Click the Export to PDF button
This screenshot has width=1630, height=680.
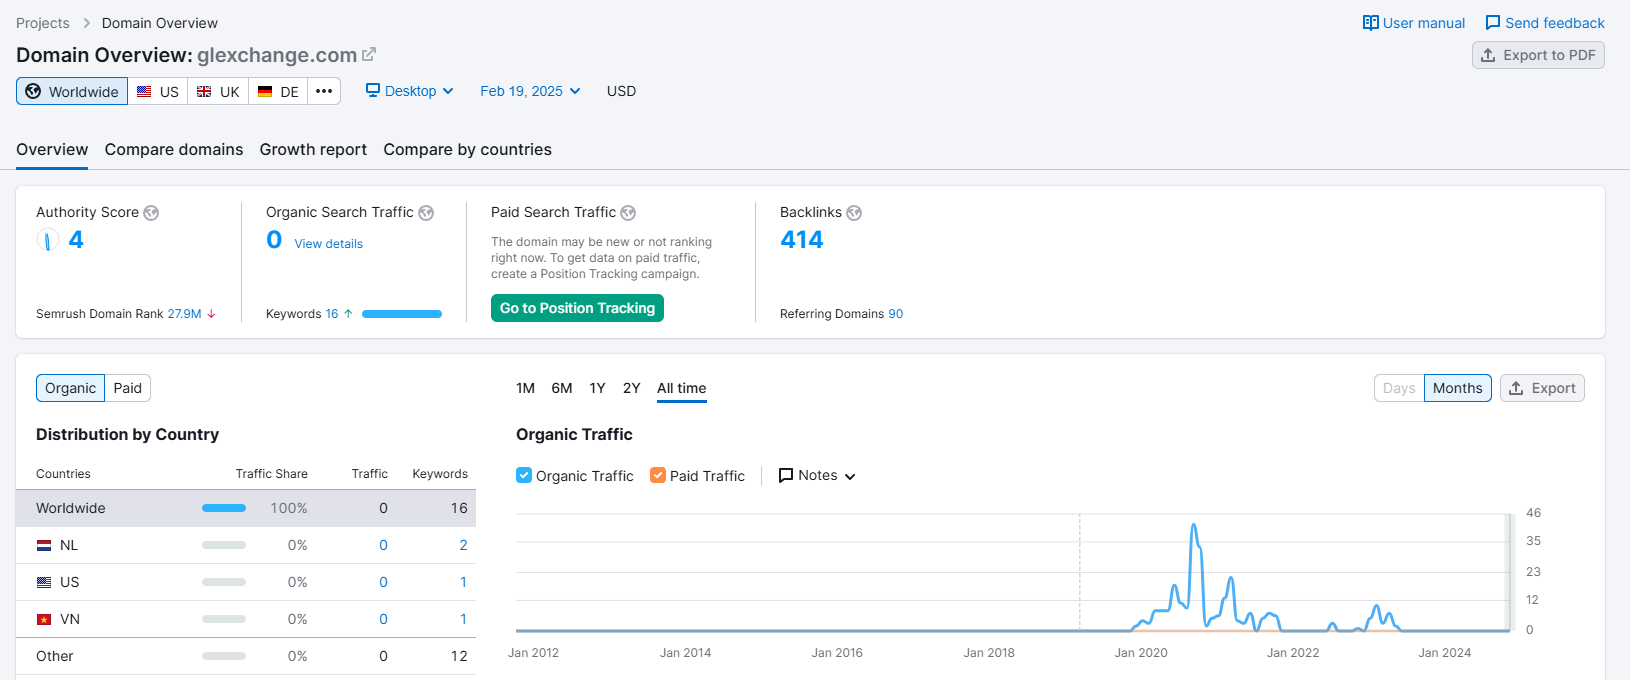(x=1538, y=55)
